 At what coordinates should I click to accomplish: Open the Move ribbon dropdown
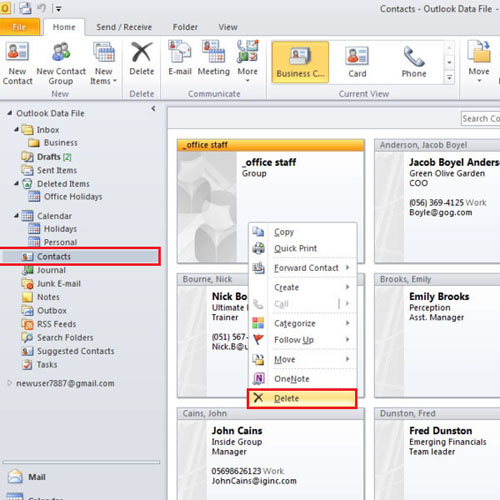click(x=479, y=62)
